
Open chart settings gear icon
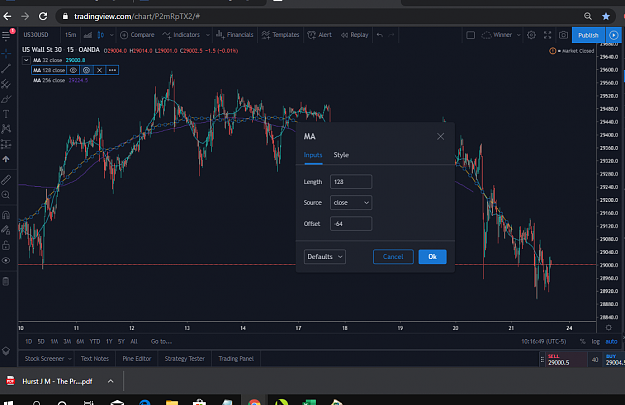tap(531, 35)
